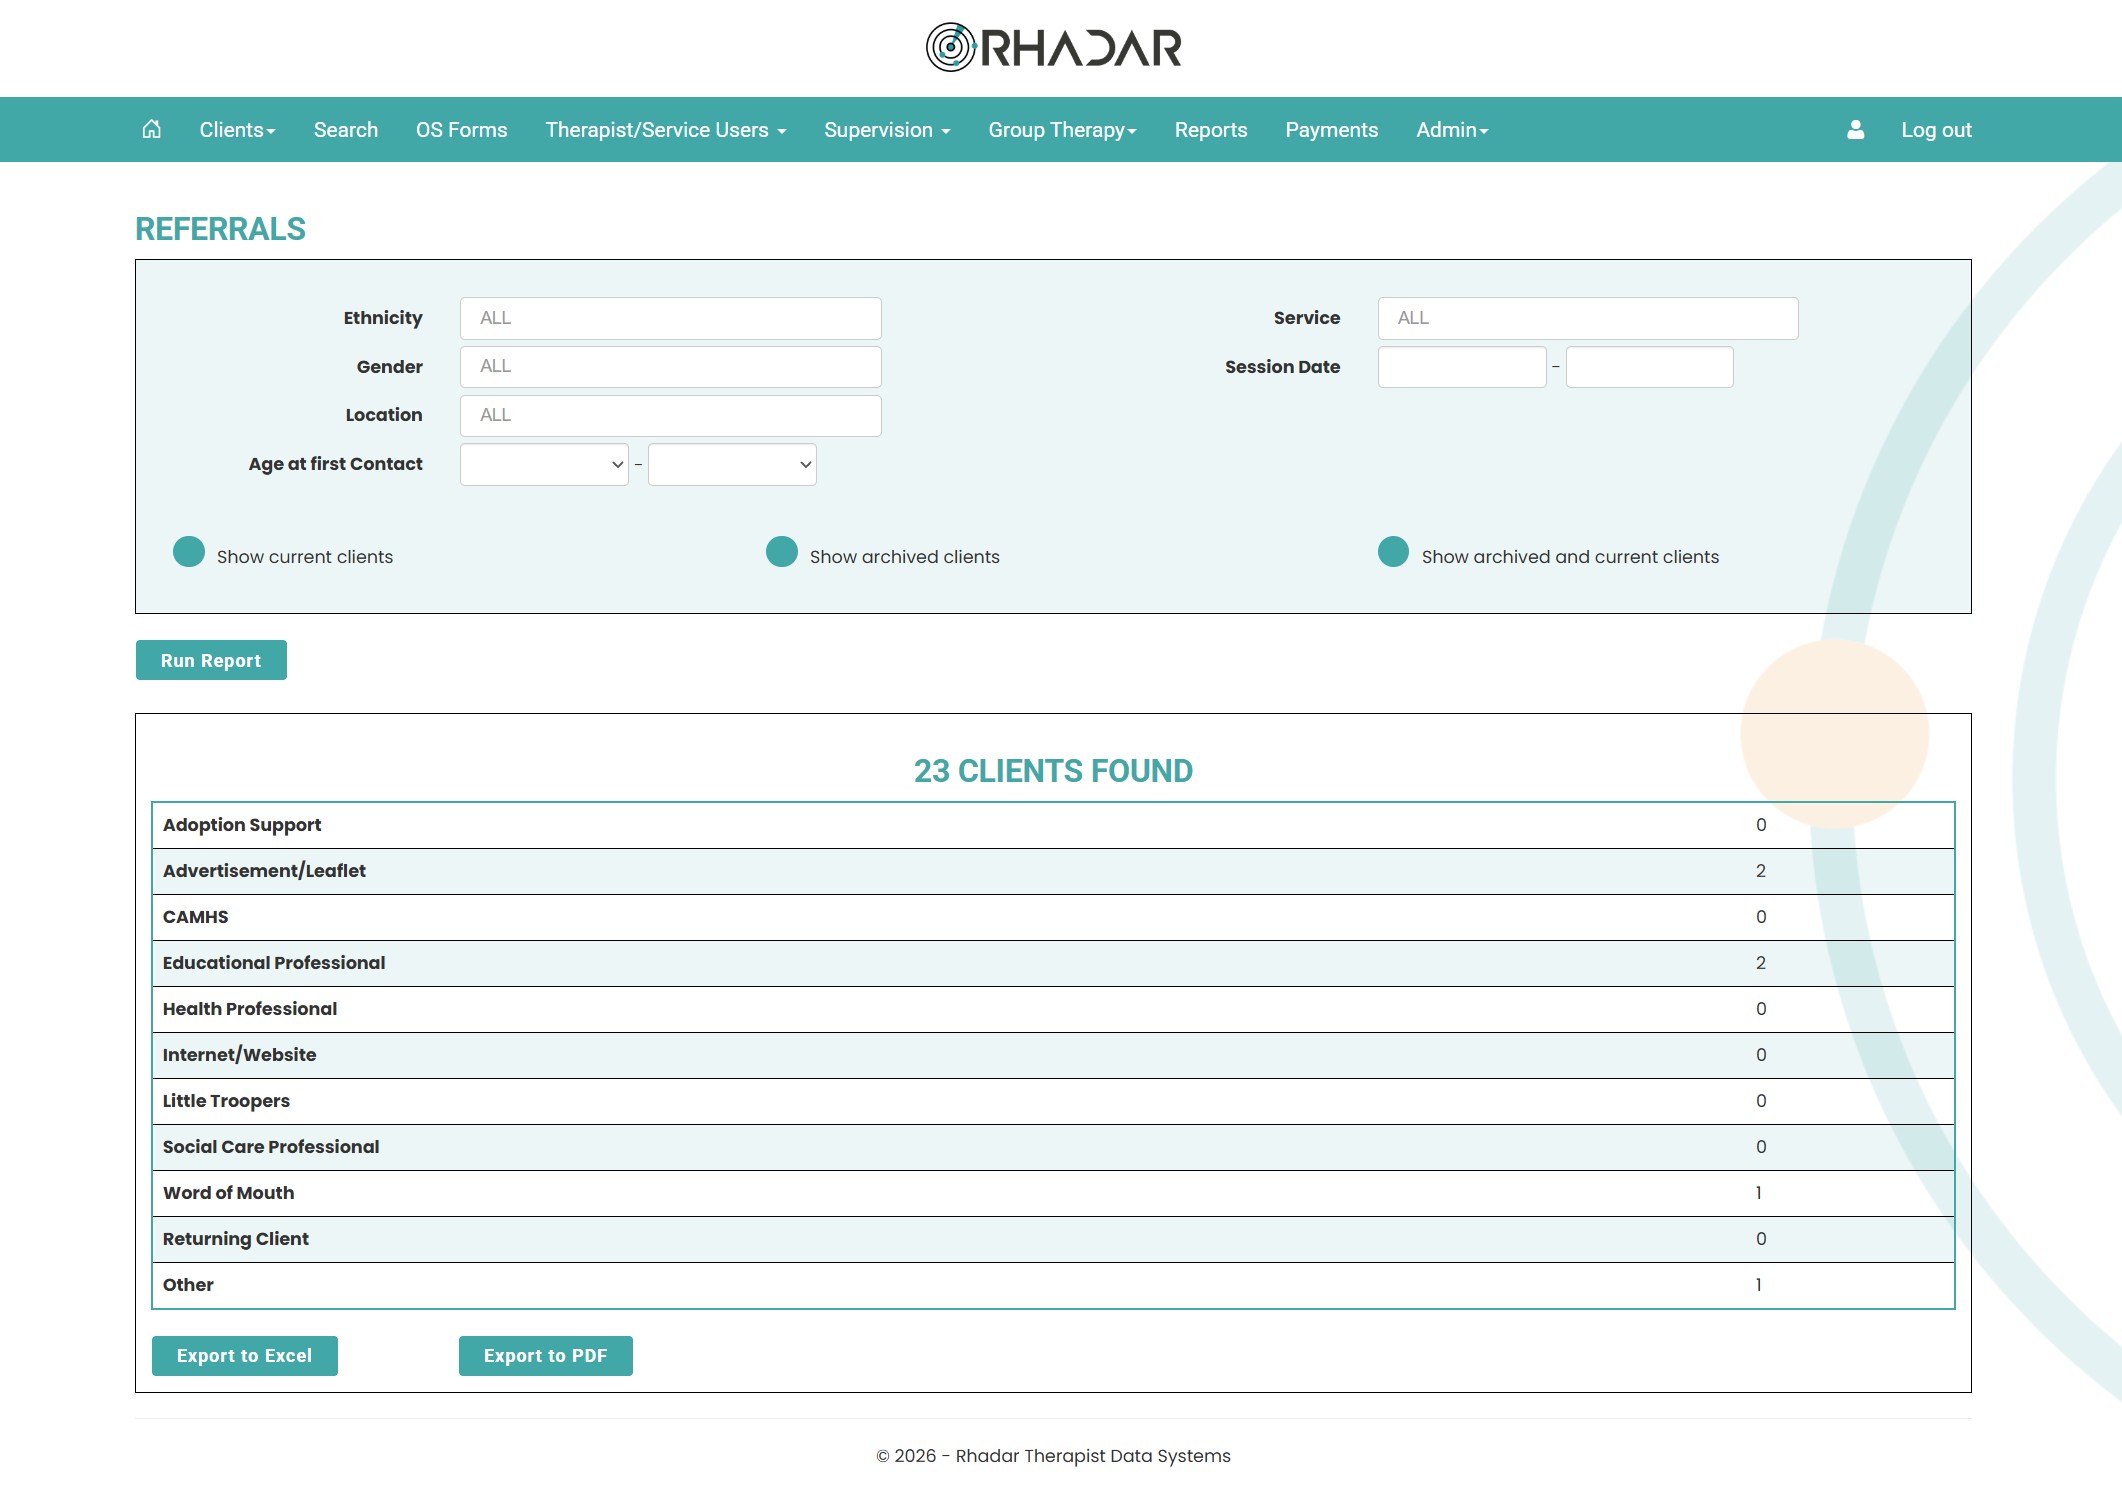2122x1486 pixels.
Task: Open OS Forms page
Action: pyautogui.click(x=462, y=130)
